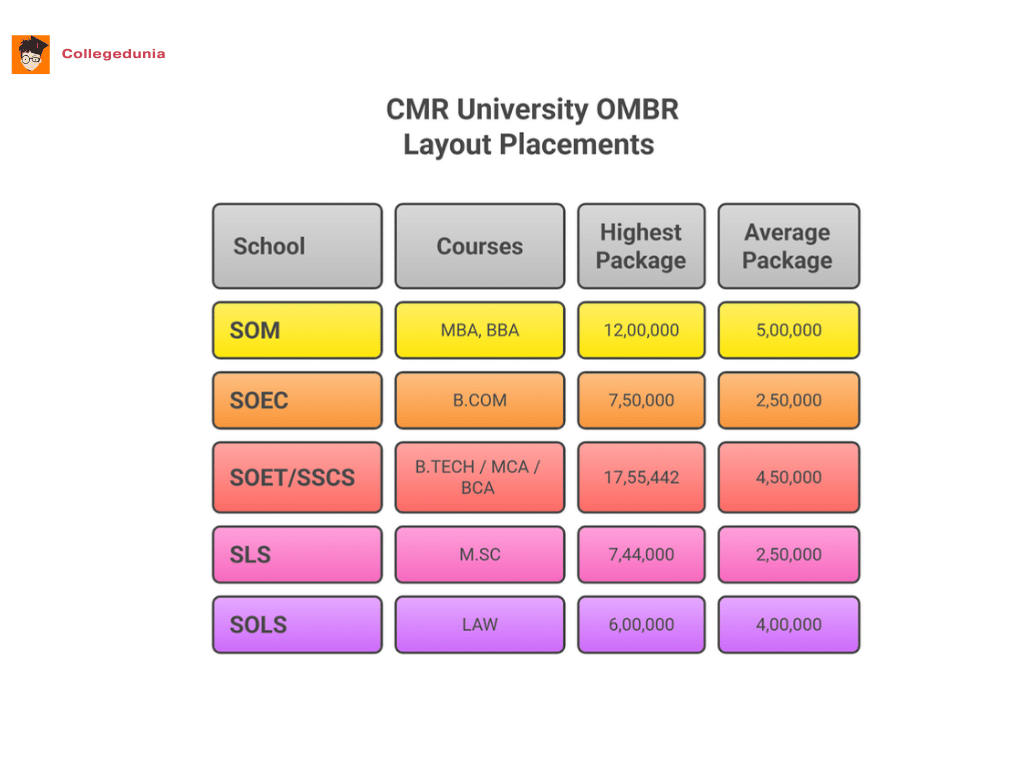Select the SOM school cell
This screenshot has height=768, width=1024.
(x=296, y=330)
